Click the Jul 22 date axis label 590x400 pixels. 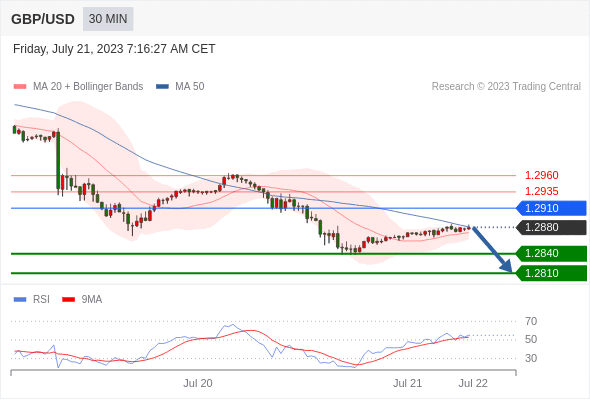tap(473, 383)
